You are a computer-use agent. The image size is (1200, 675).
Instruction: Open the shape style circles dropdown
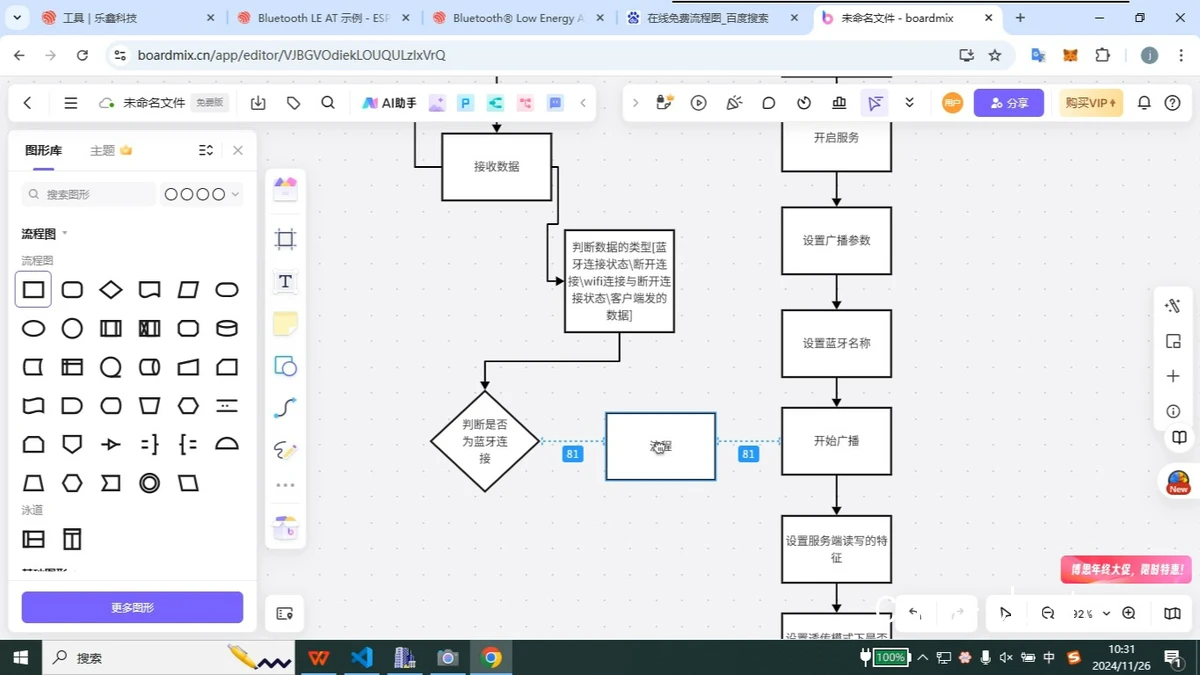(x=202, y=194)
